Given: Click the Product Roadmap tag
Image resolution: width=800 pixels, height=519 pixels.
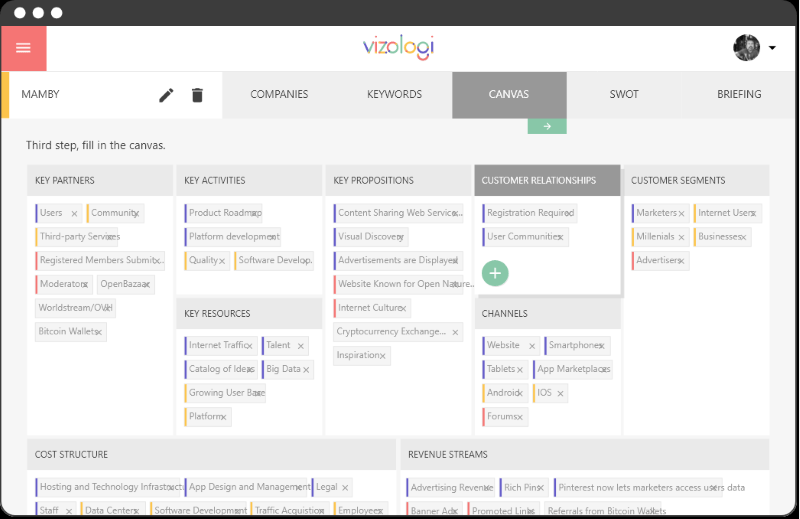Looking at the screenshot, I should pyautogui.click(x=223, y=213).
